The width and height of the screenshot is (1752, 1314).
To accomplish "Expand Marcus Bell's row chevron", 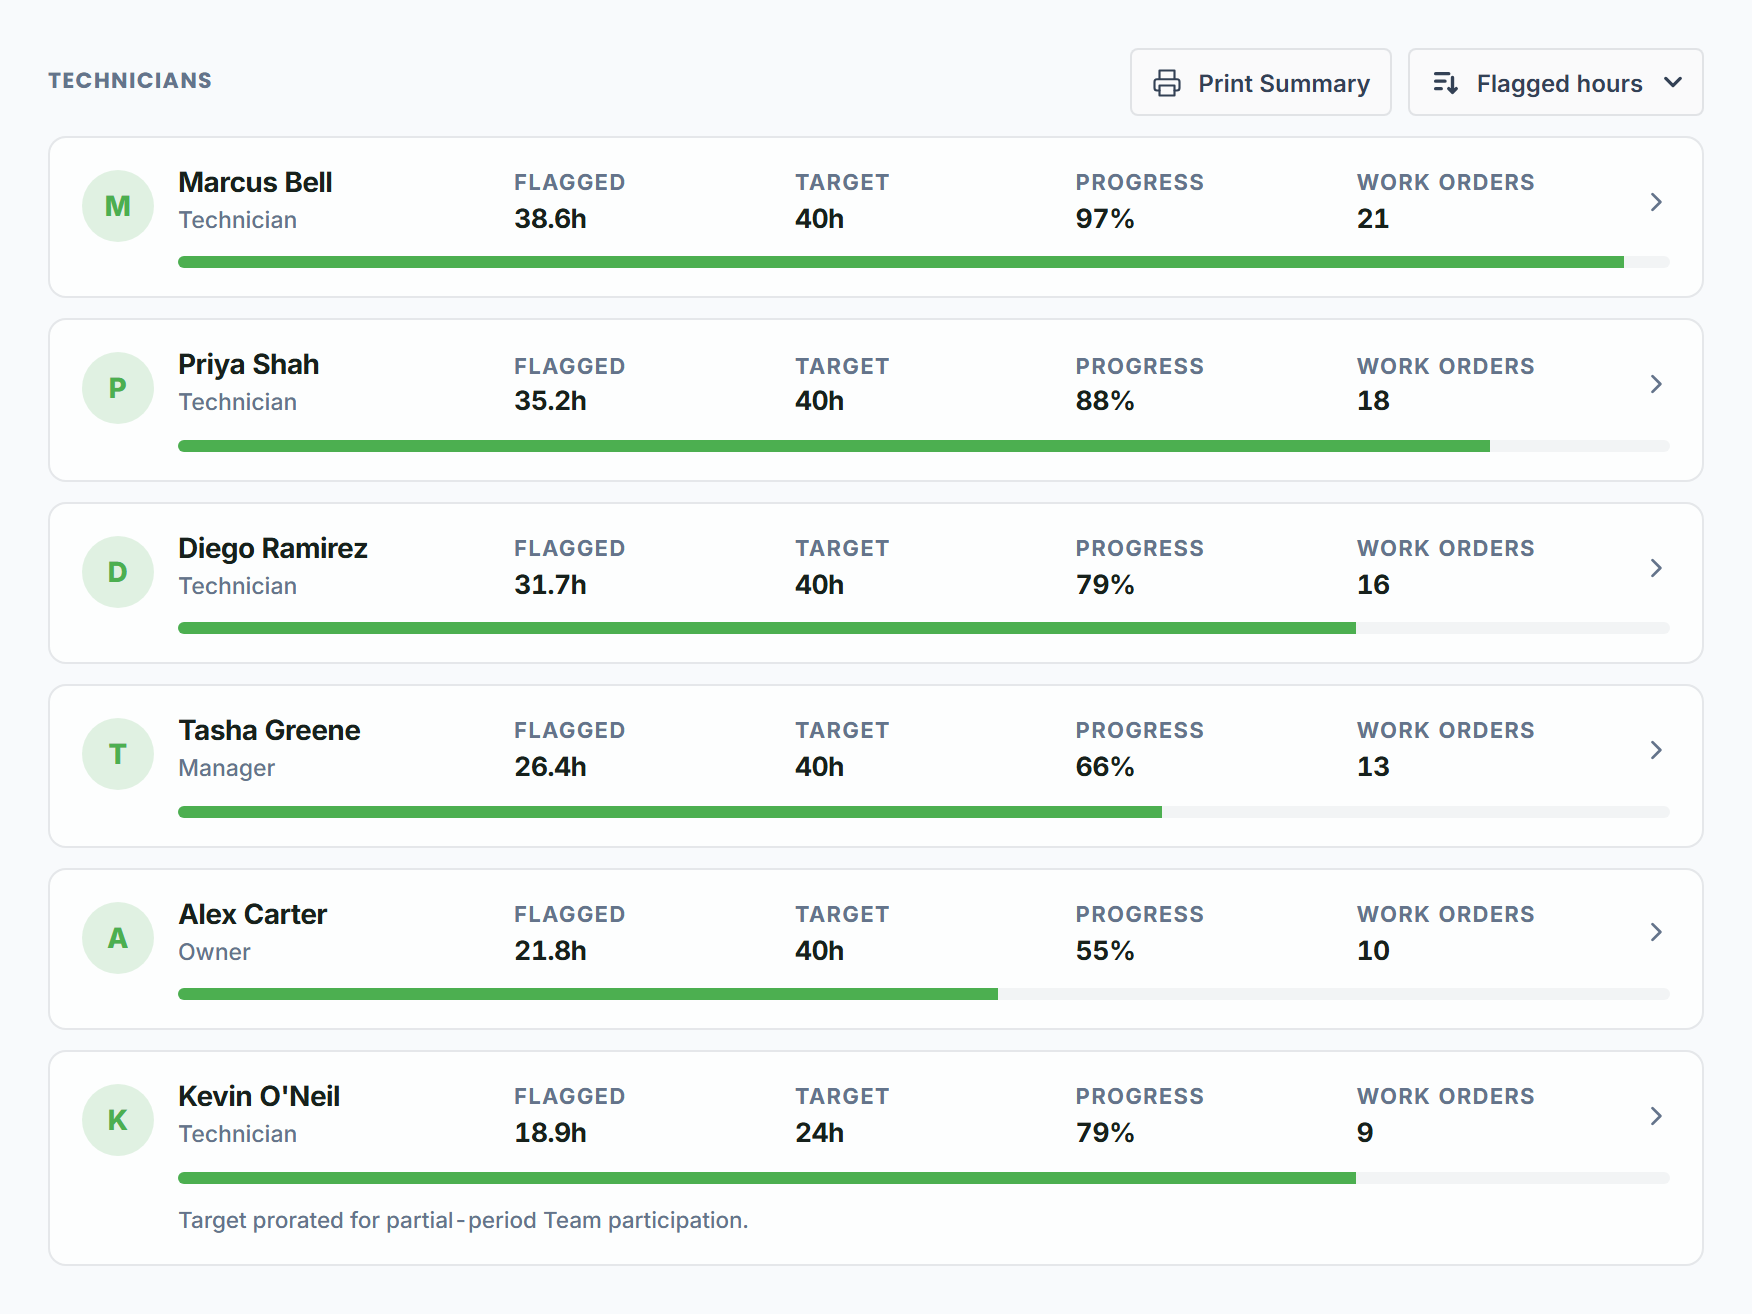I will (1656, 202).
